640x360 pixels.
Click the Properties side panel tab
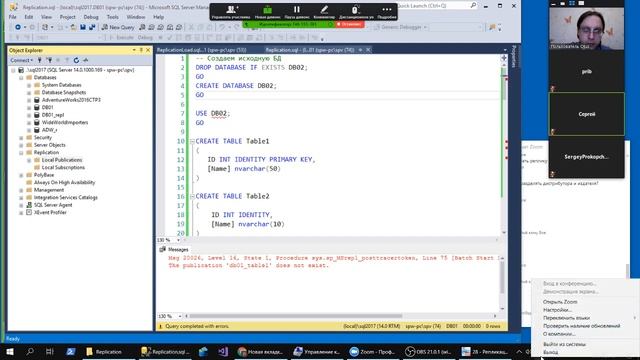[514, 56]
